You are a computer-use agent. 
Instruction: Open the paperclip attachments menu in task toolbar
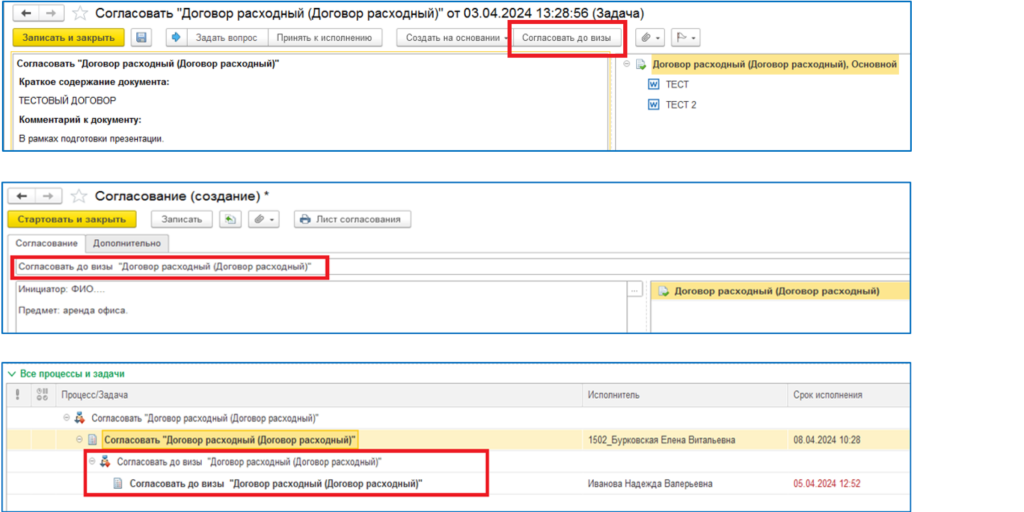click(x=650, y=38)
